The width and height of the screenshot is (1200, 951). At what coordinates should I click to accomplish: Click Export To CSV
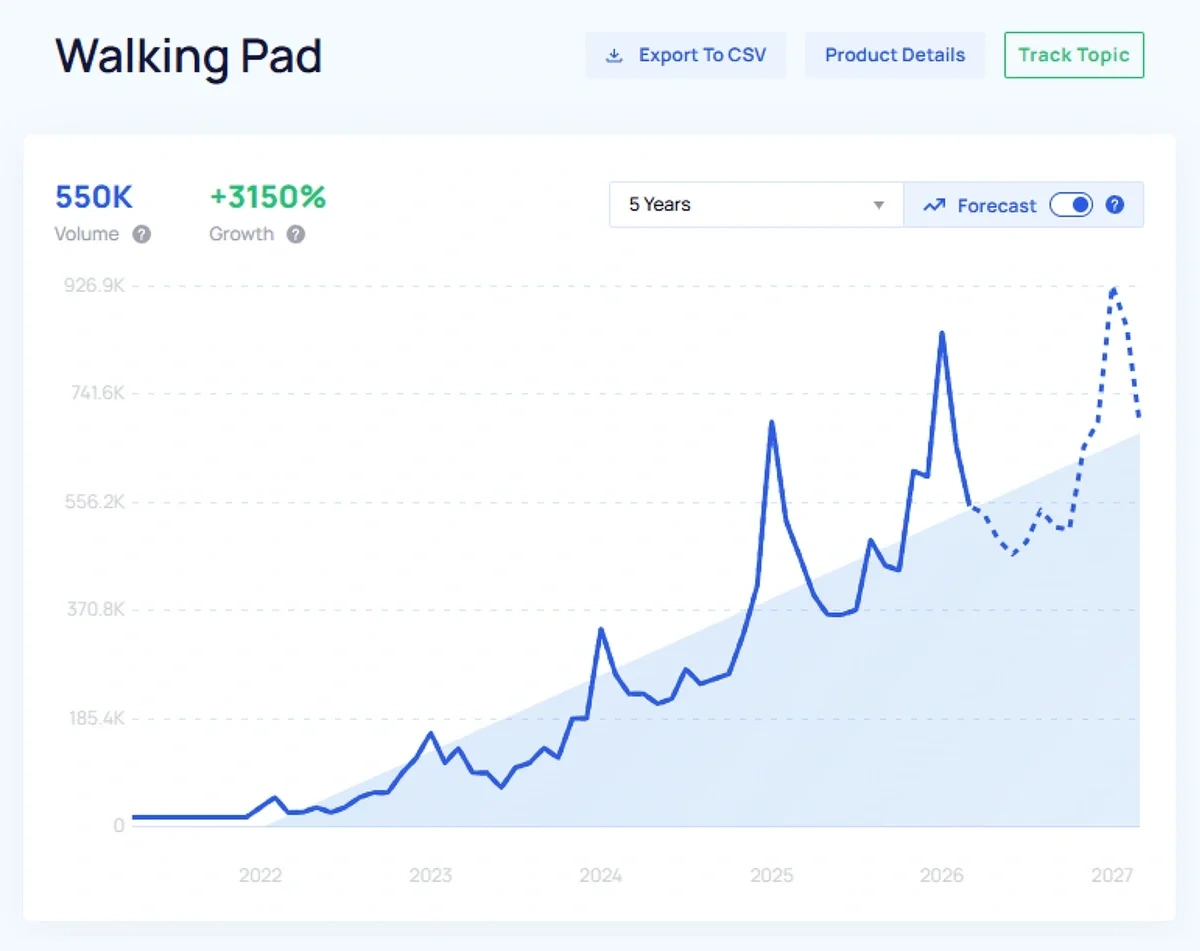coord(685,55)
